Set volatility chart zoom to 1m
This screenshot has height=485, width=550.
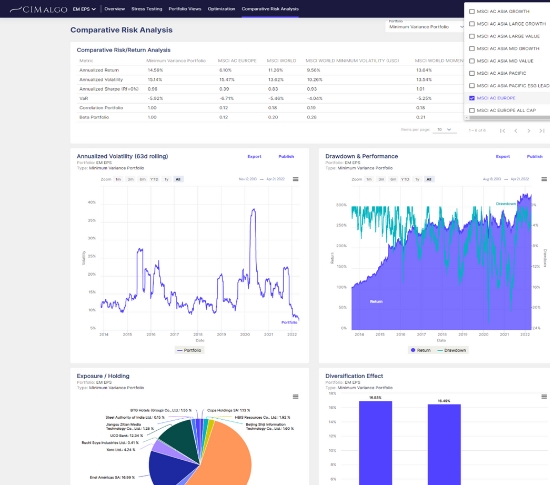click(119, 179)
